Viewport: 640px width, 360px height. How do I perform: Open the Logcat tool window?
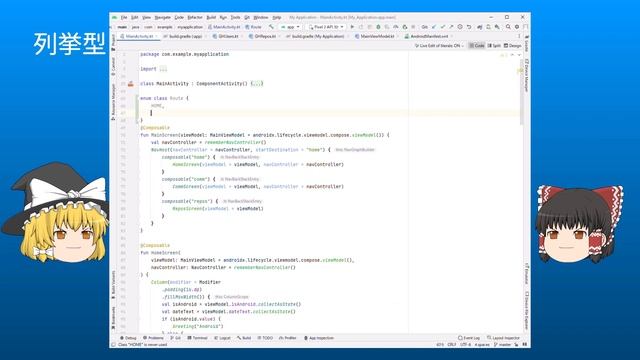point(222,338)
